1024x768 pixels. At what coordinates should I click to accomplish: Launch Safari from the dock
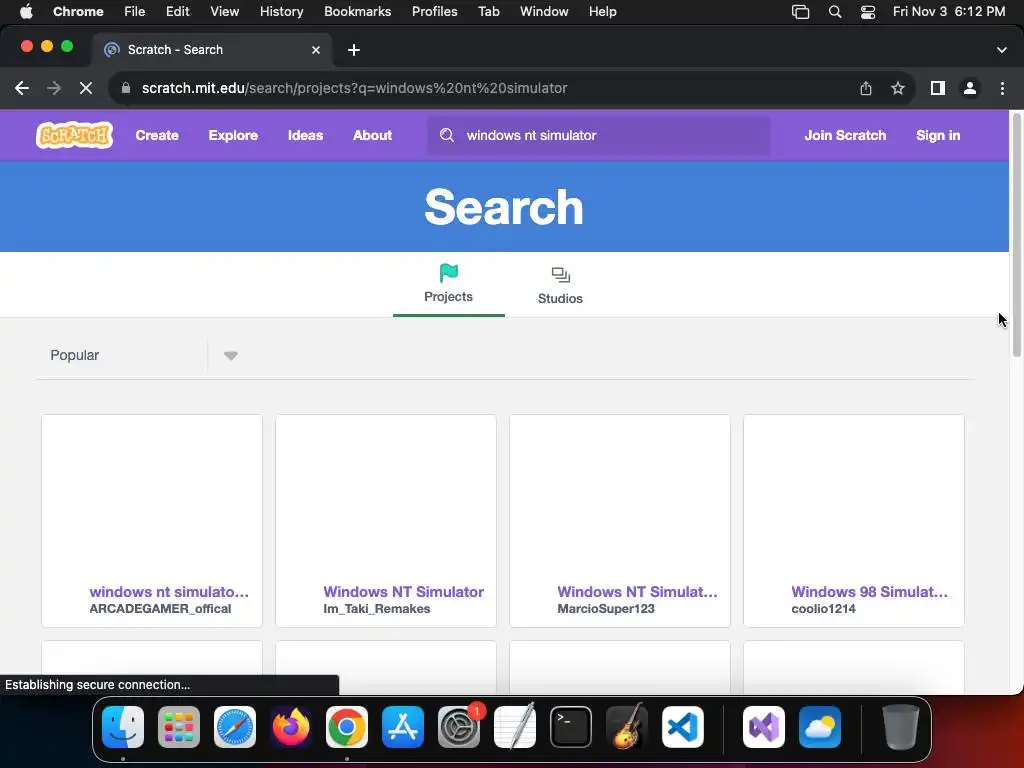[235, 727]
